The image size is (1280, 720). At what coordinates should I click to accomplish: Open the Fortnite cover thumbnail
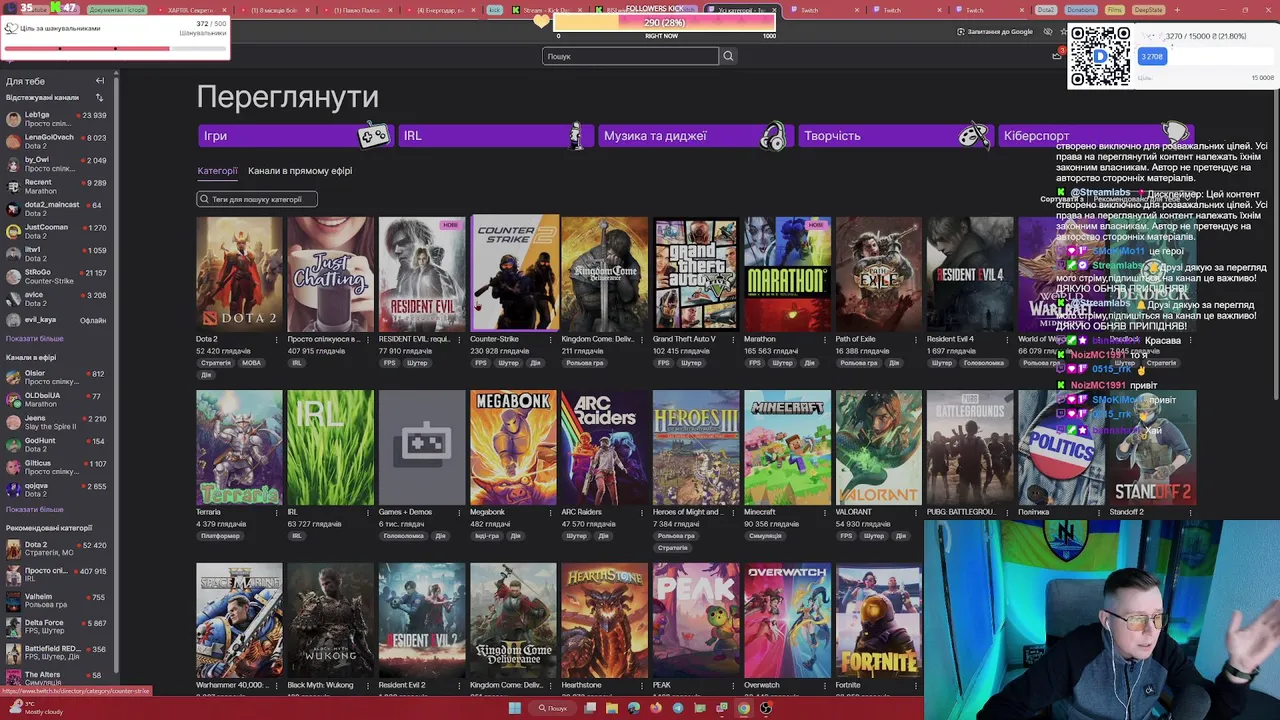(x=879, y=620)
